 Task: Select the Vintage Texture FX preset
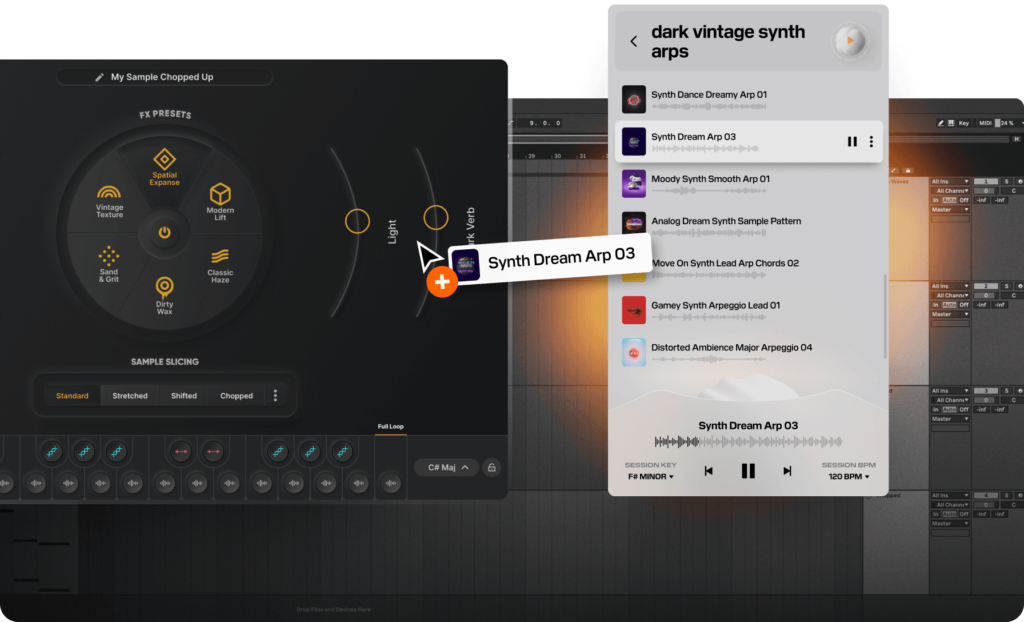(110, 200)
